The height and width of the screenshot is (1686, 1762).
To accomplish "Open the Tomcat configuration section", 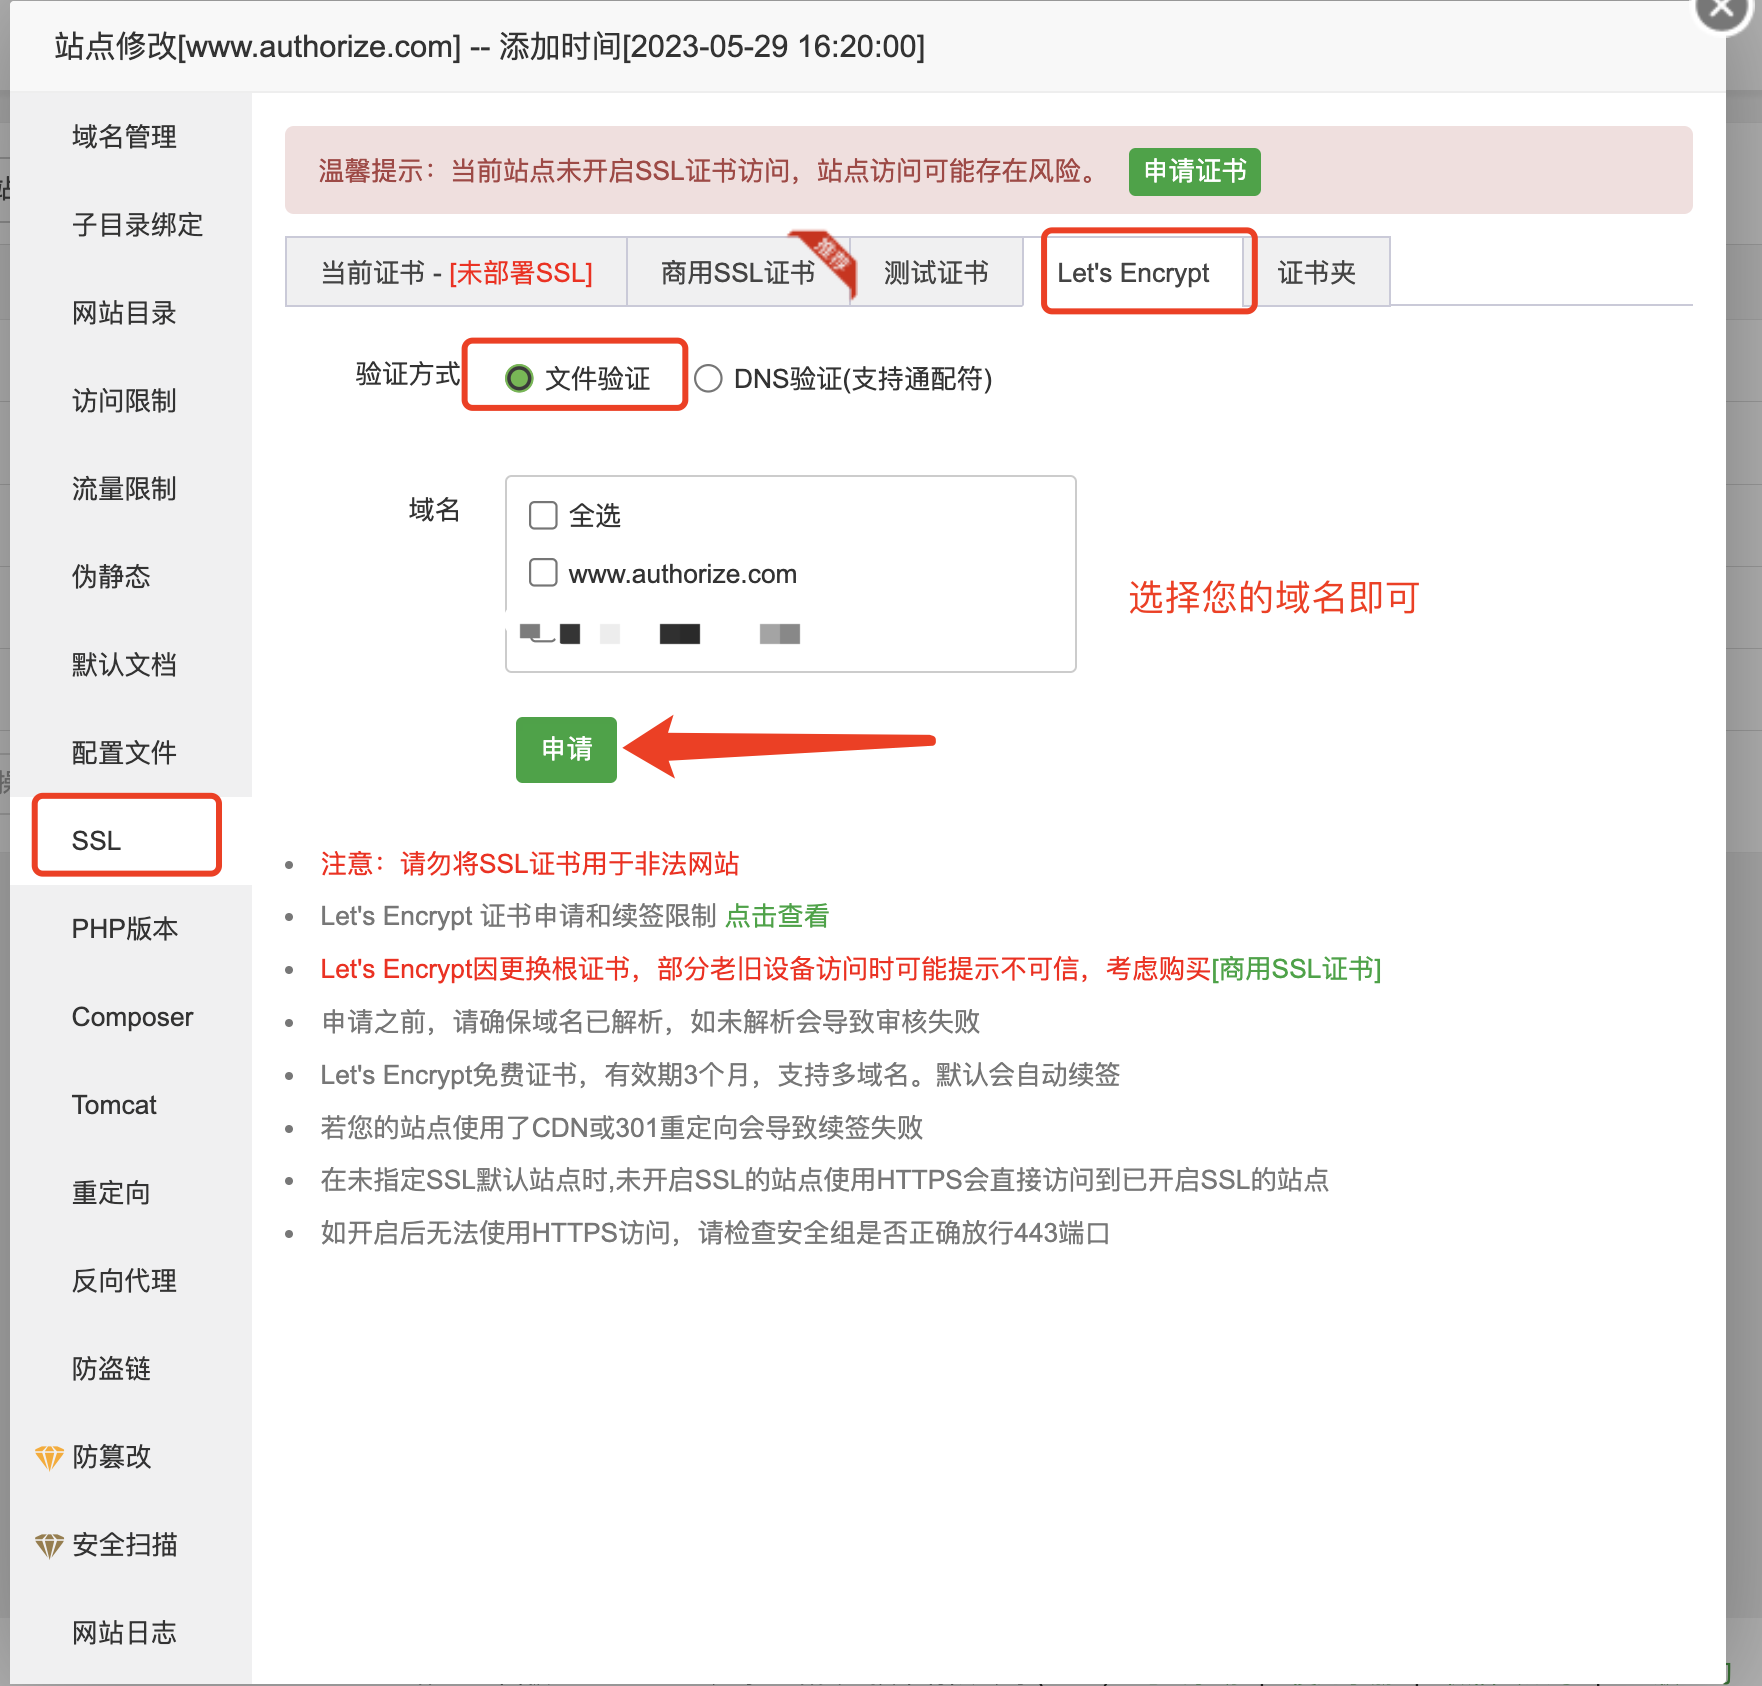I will [x=114, y=1104].
